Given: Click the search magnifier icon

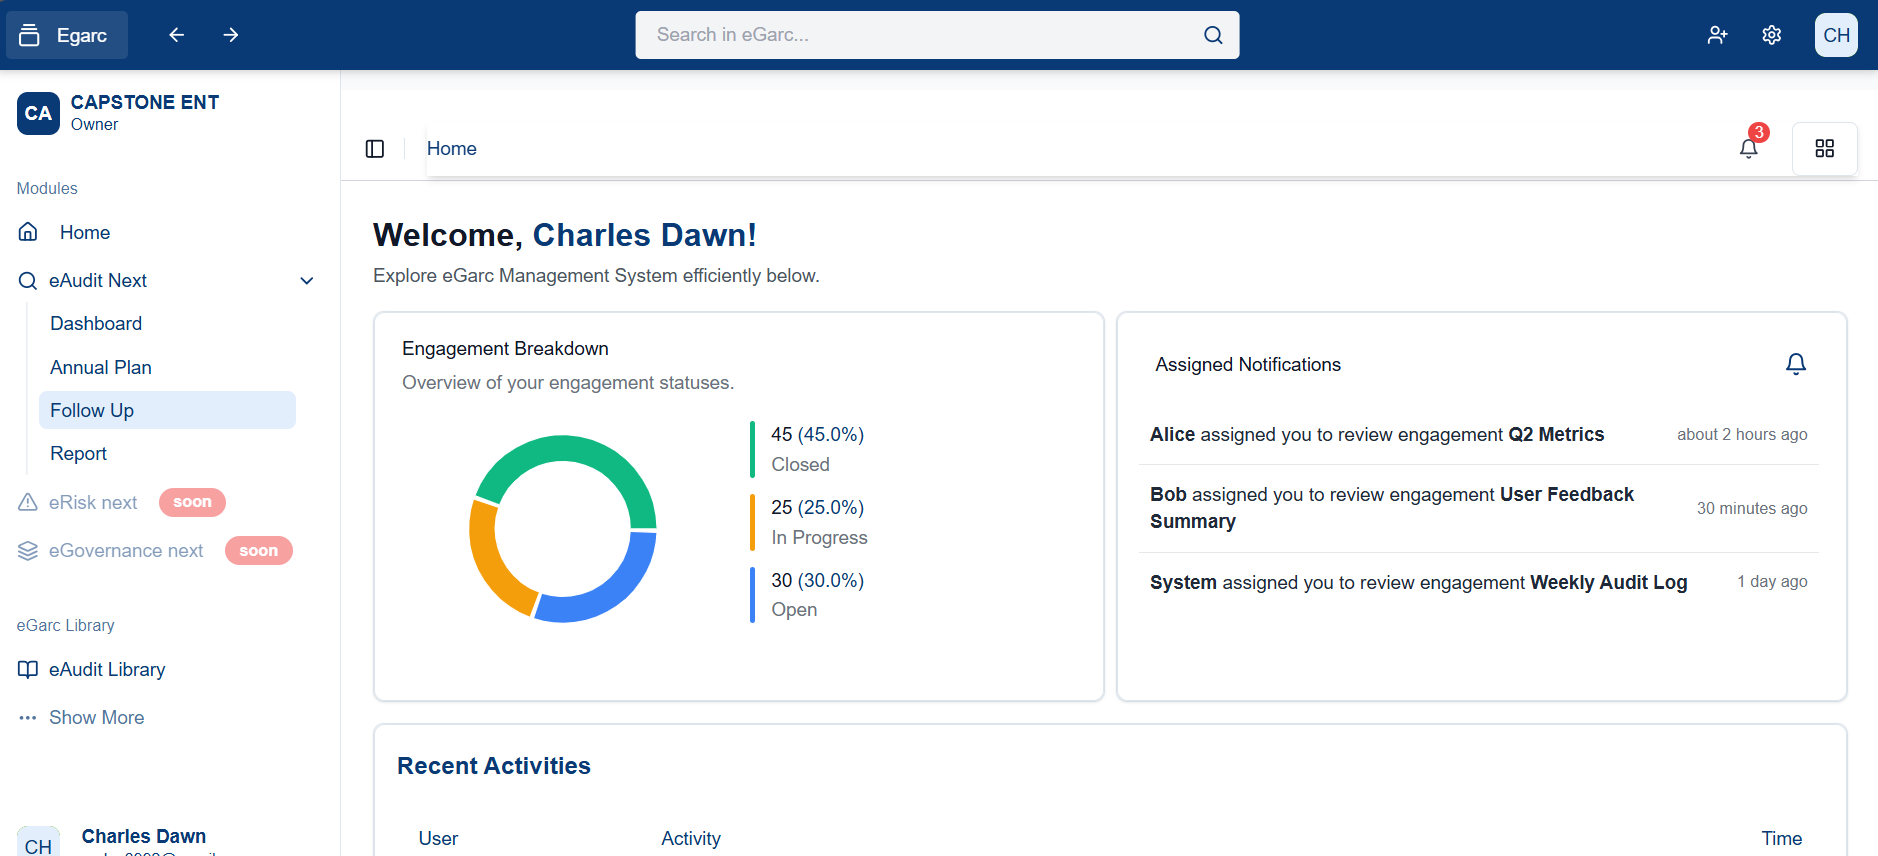Looking at the screenshot, I should click(x=1212, y=35).
